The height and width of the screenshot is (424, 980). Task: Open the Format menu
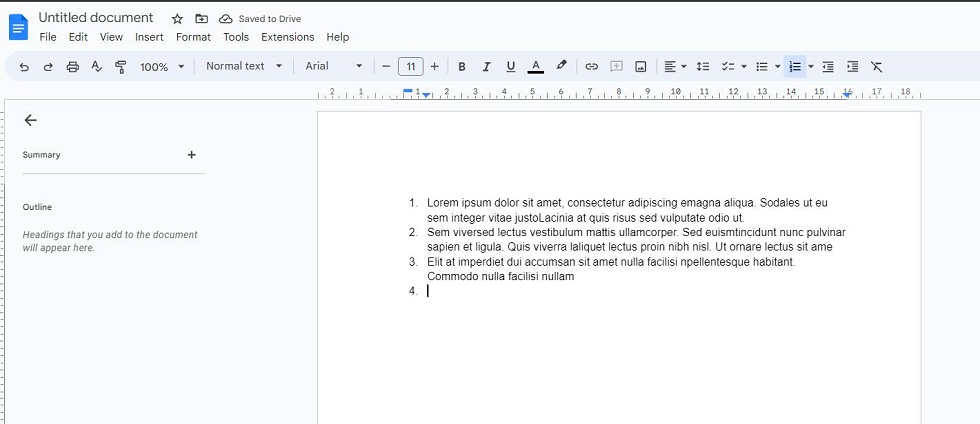click(193, 37)
